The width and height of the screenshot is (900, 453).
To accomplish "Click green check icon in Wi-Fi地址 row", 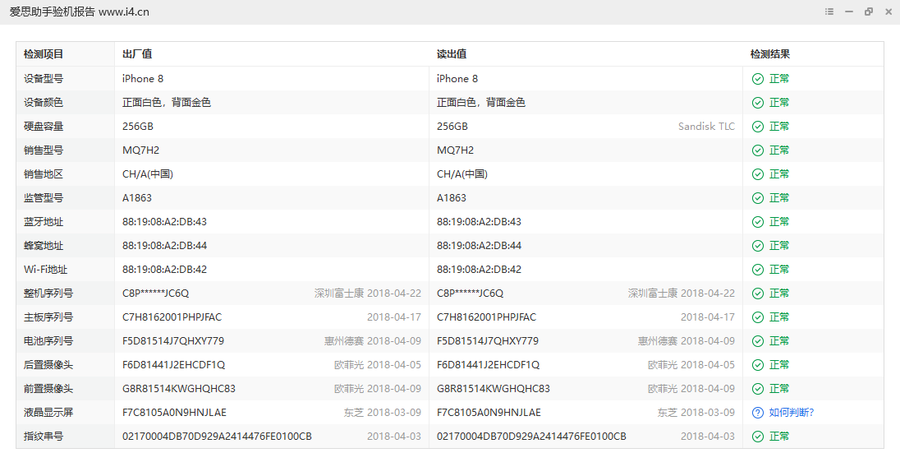I will 758,269.
